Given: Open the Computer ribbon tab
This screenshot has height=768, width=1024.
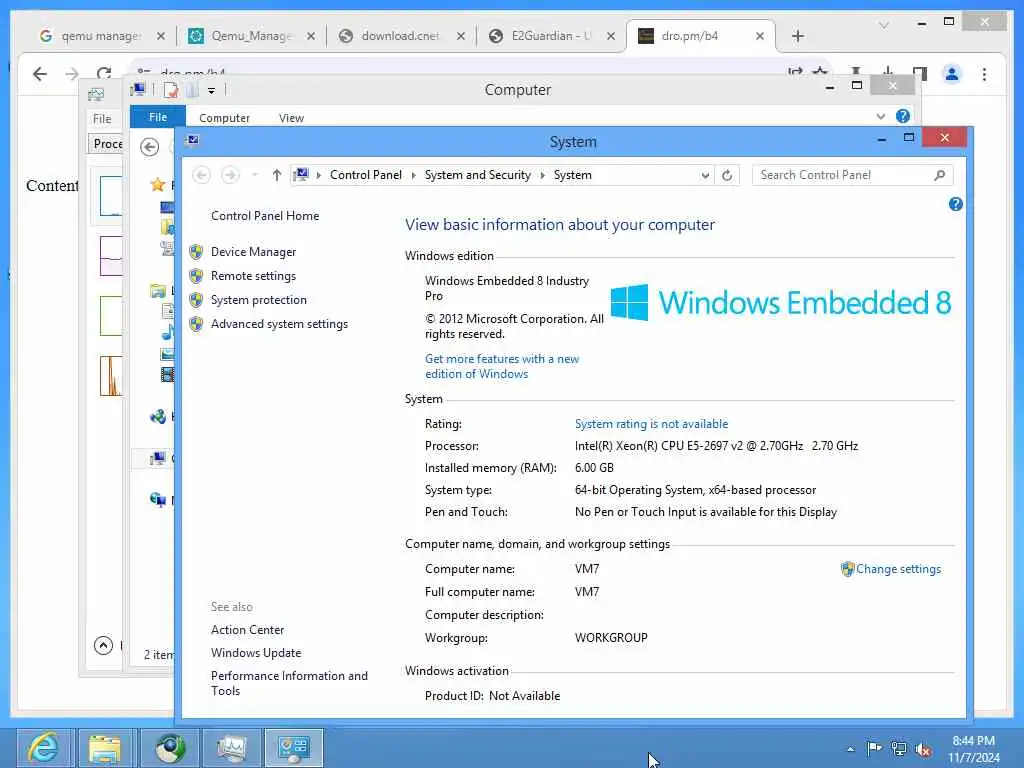Looking at the screenshot, I should pos(224,118).
